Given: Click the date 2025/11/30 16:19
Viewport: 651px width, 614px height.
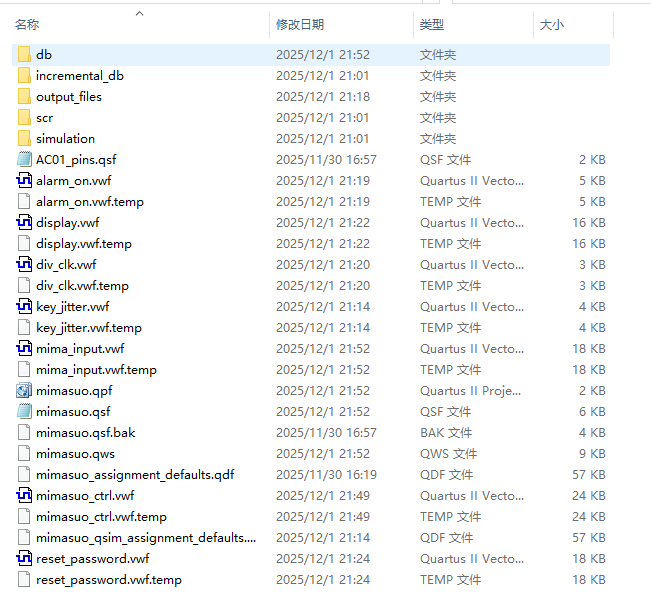Looking at the screenshot, I should click(326, 475).
